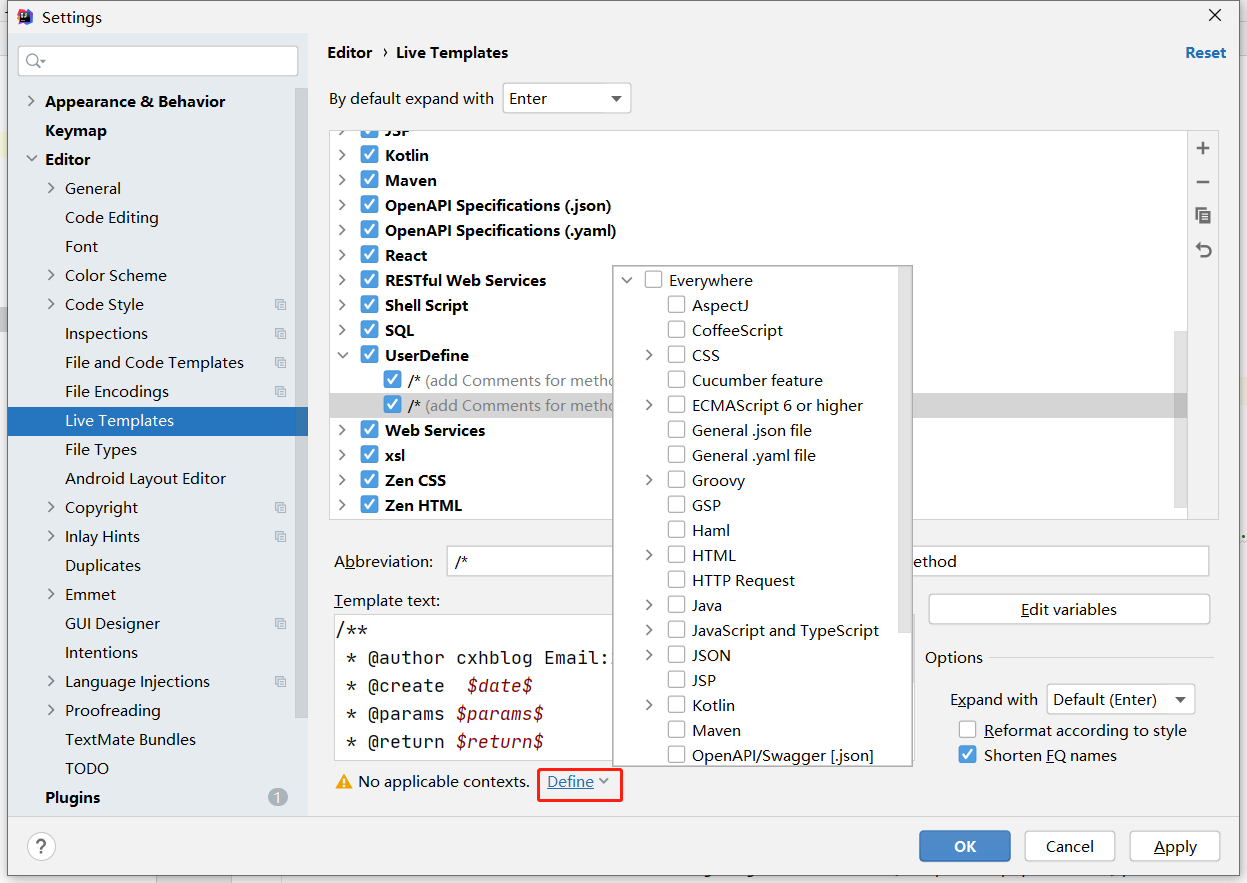Click into the Abbreviation field
1247x883 pixels.
click(529, 561)
